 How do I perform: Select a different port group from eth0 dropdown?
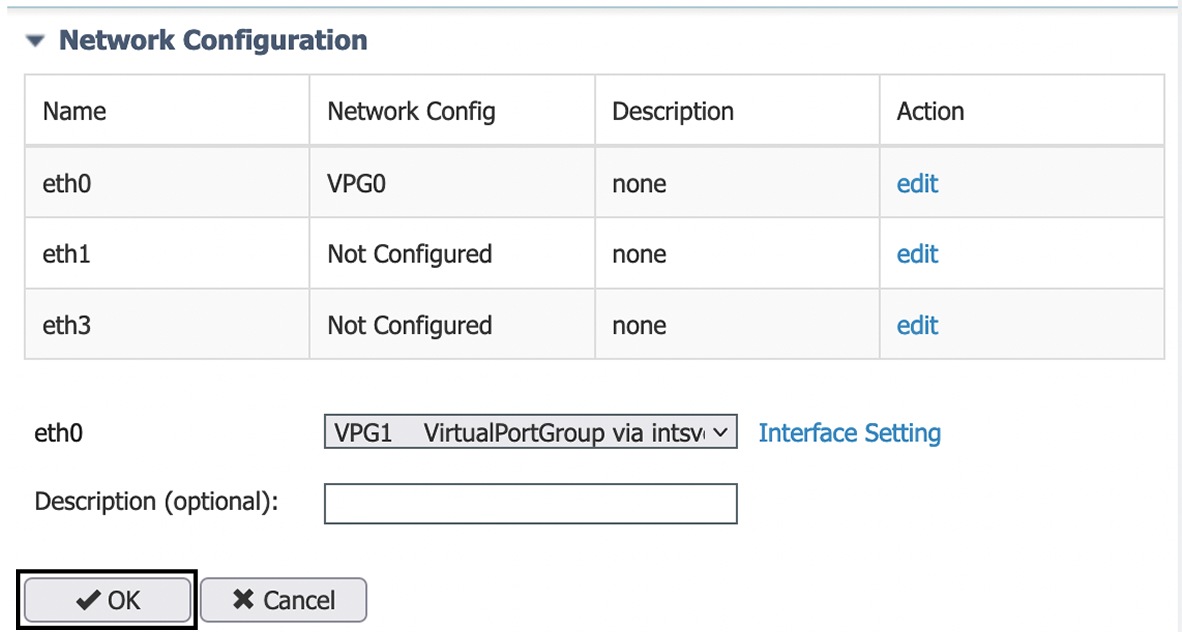point(530,431)
